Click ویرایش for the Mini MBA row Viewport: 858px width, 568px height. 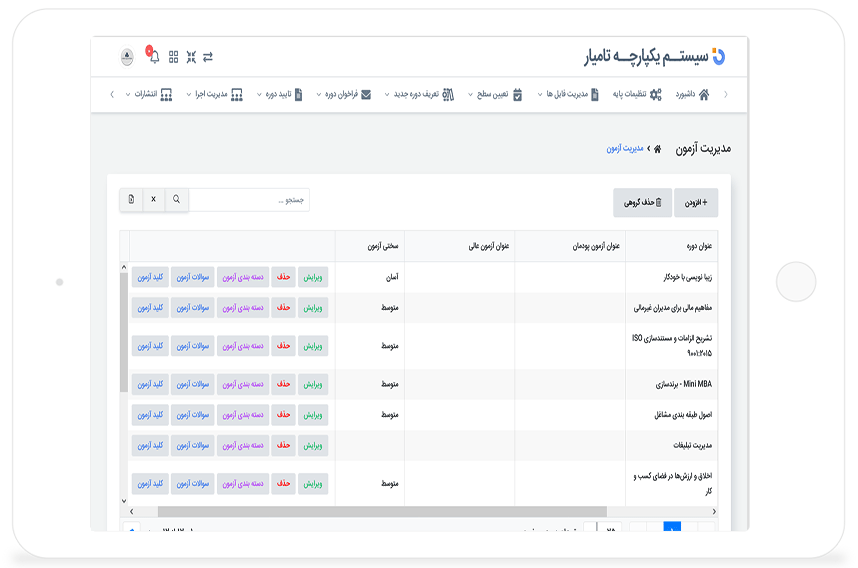[x=313, y=385]
